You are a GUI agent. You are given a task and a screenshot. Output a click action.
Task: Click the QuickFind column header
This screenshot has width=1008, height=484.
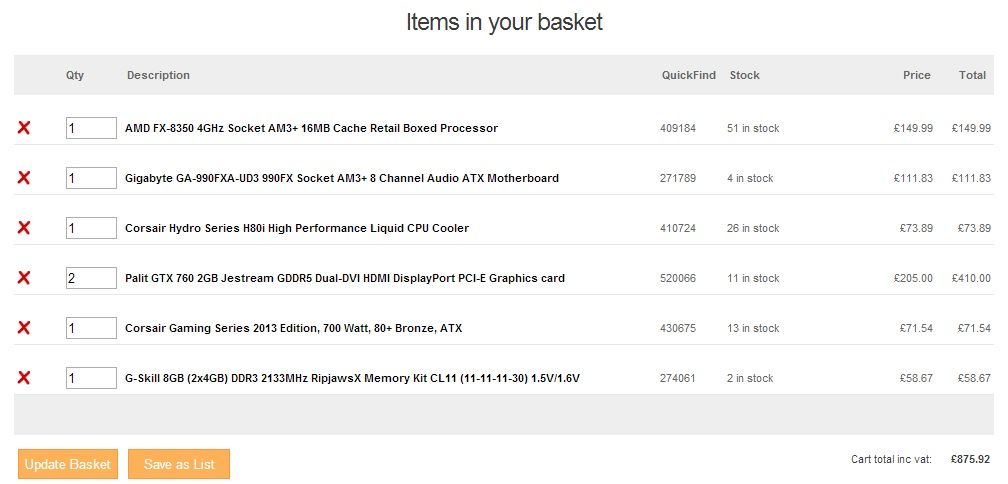coord(688,75)
